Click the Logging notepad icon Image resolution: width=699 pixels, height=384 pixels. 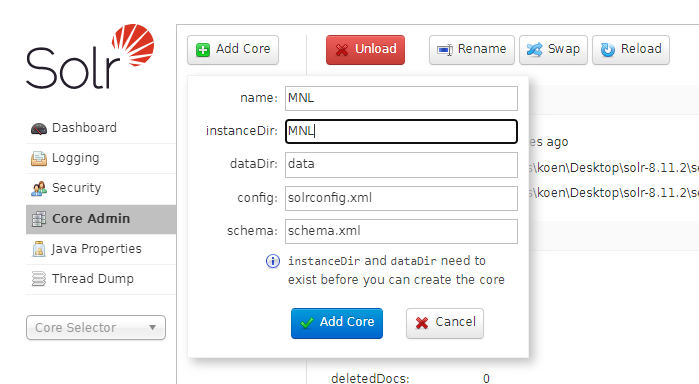click(x=39, y=158)
